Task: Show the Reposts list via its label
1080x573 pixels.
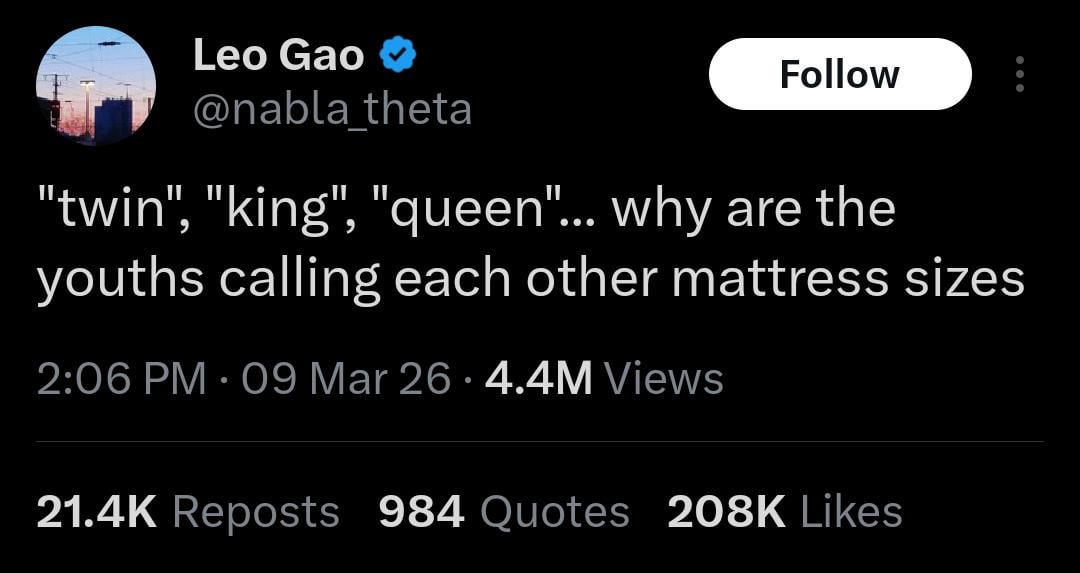Action: [256, 512]
